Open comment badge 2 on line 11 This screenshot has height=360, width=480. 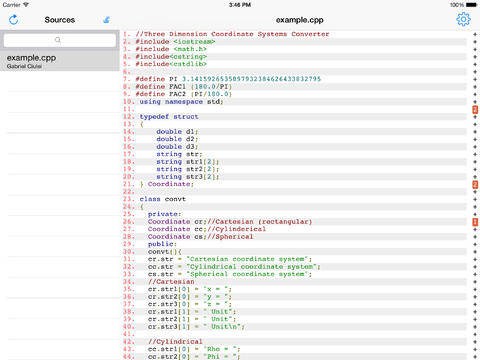pos(475,109)
